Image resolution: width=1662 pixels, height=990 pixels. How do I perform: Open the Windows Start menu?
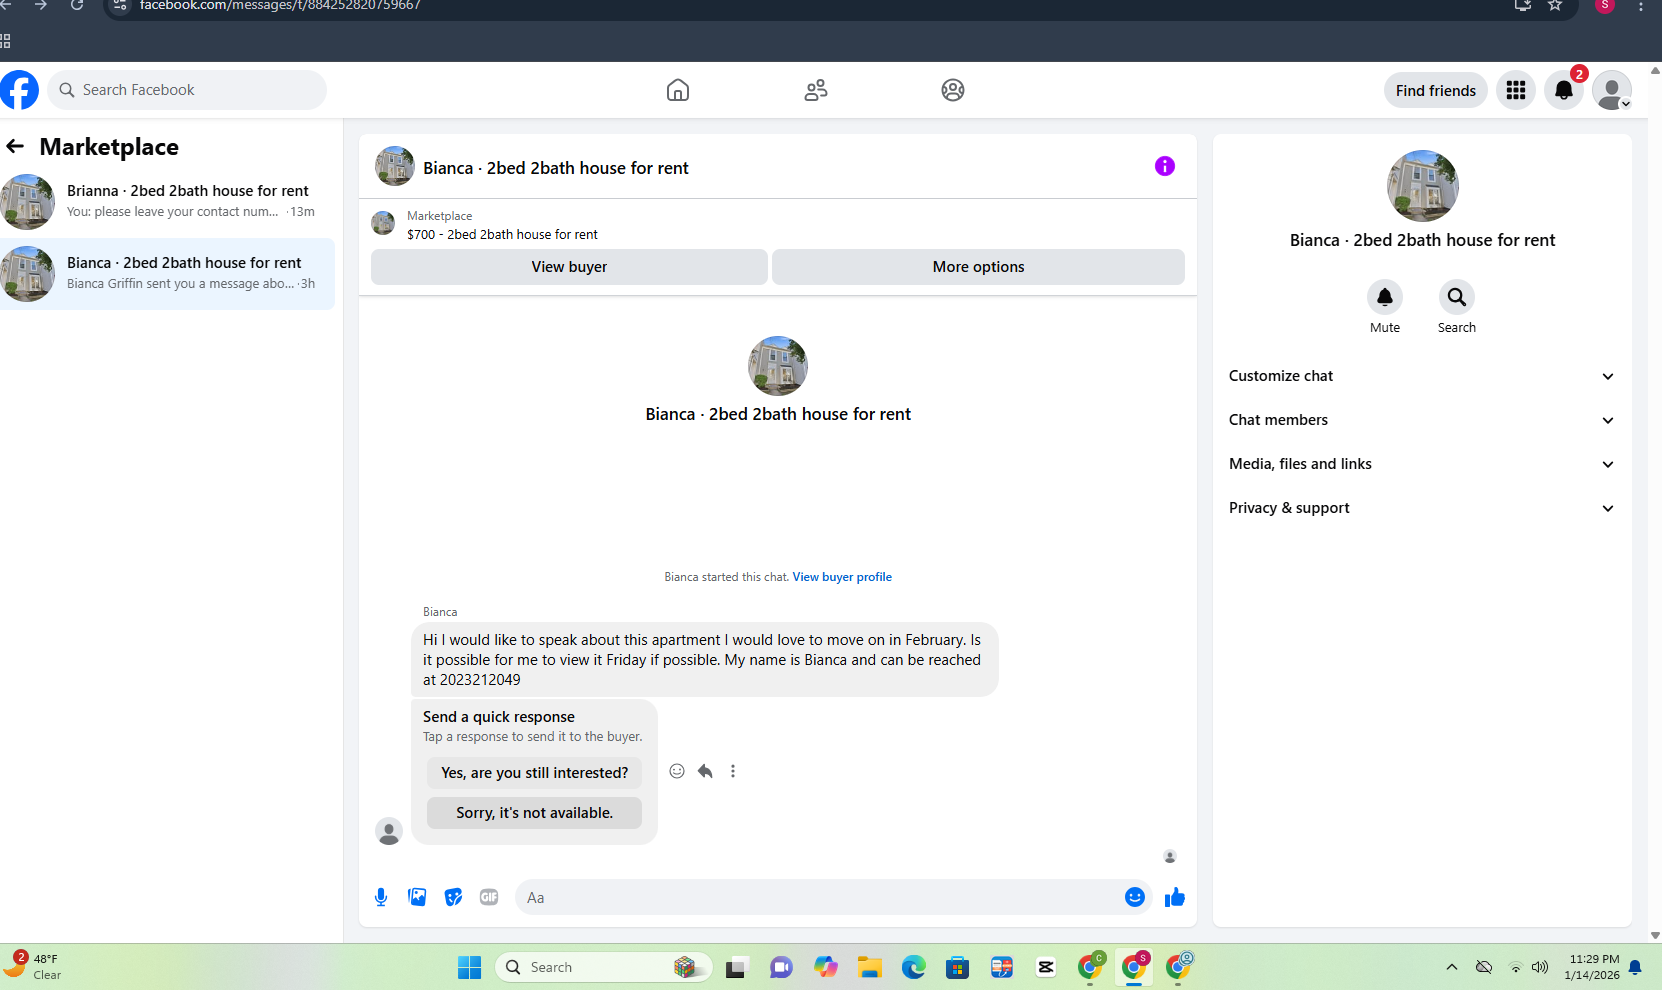pyautogui.click(x=469, y=967)
